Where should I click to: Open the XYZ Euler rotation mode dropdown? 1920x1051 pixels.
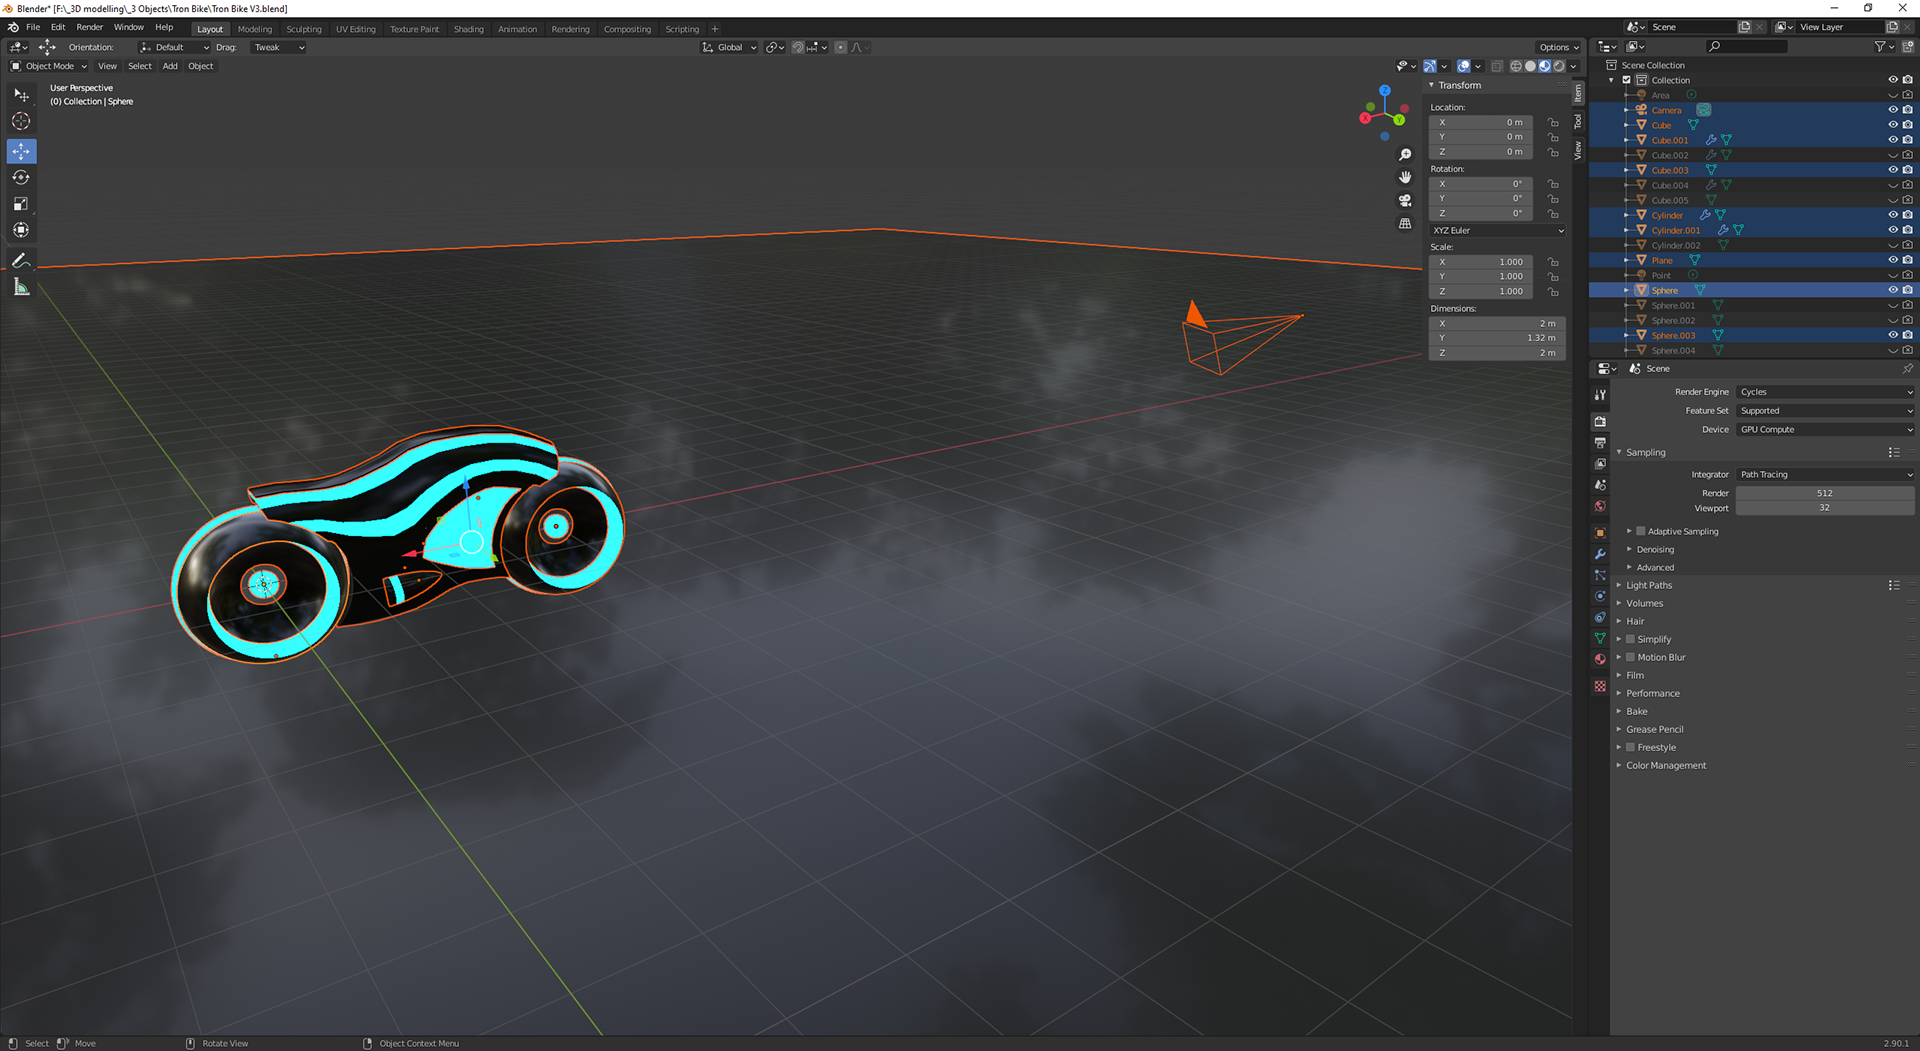tap(1497, 230)
